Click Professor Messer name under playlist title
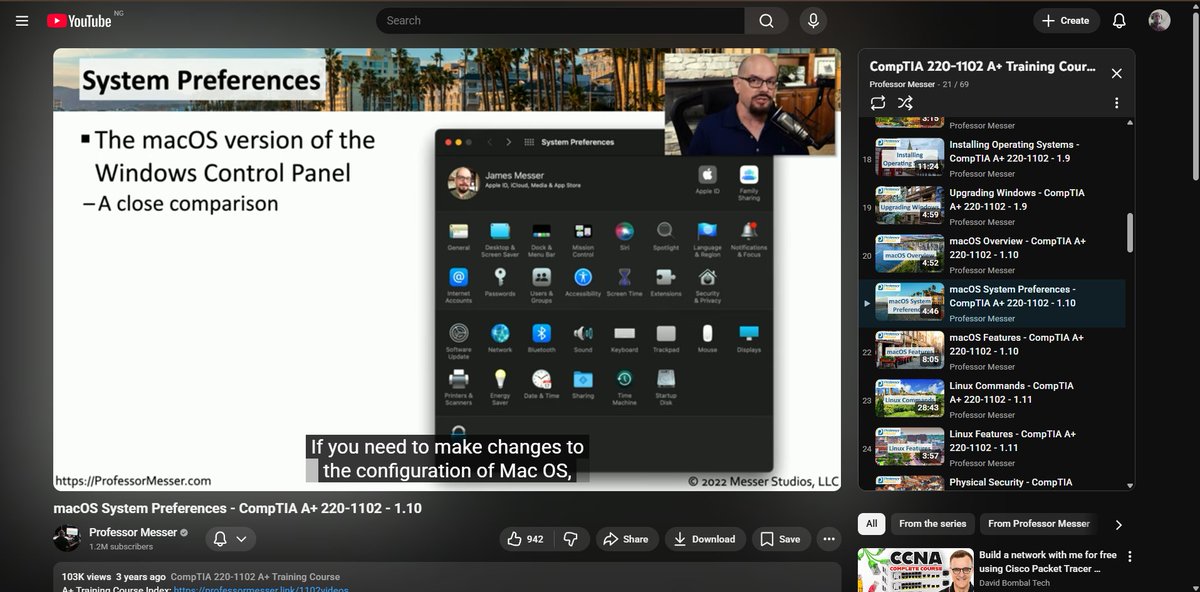This screenshot has height=592, width=1200. (x=902, y=84)
